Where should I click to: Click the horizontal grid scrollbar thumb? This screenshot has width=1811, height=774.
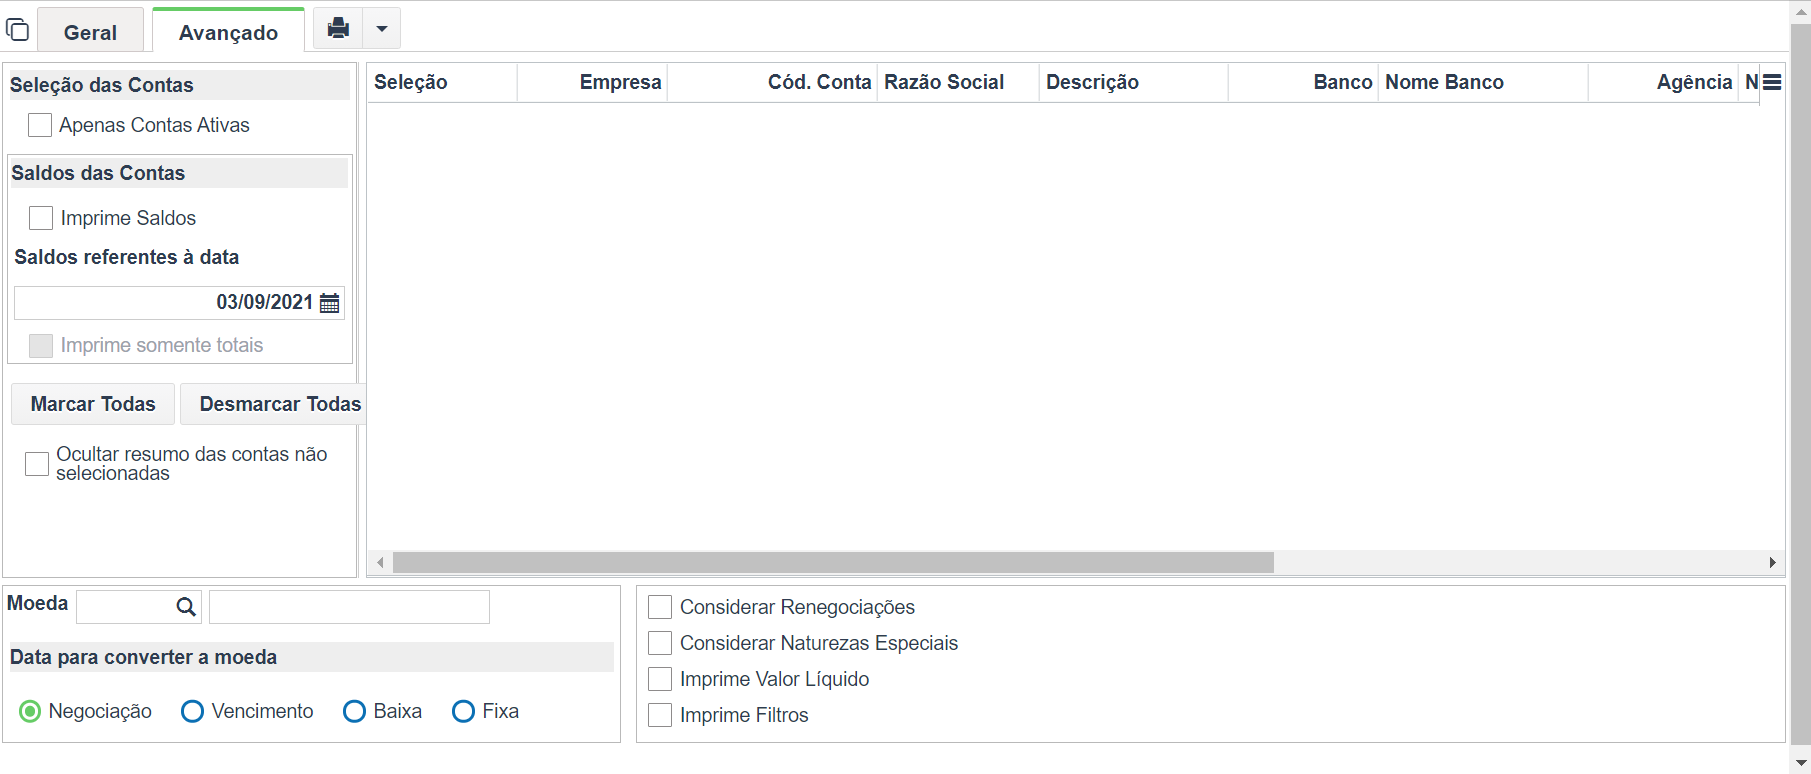point(833,563)
